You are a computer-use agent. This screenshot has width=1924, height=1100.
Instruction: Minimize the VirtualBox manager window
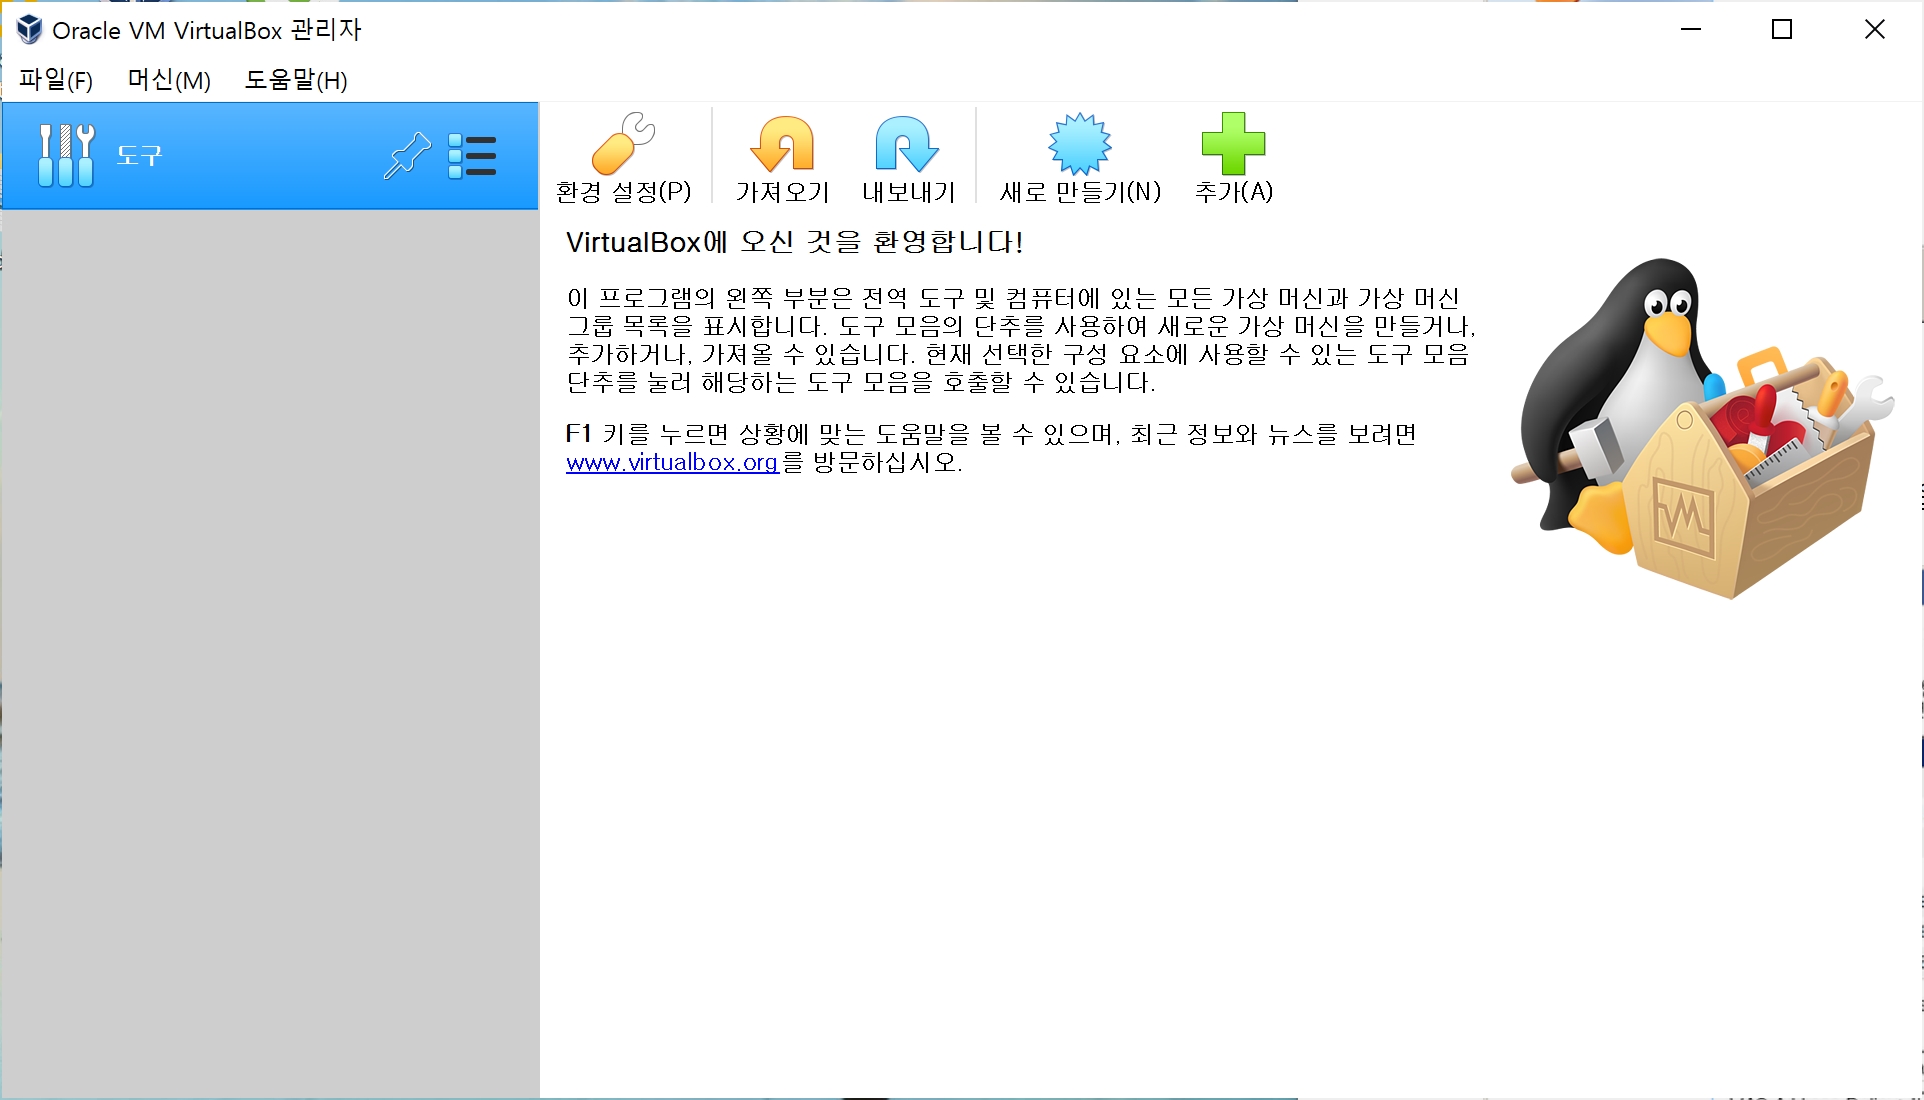click(x=1691, y=30)
